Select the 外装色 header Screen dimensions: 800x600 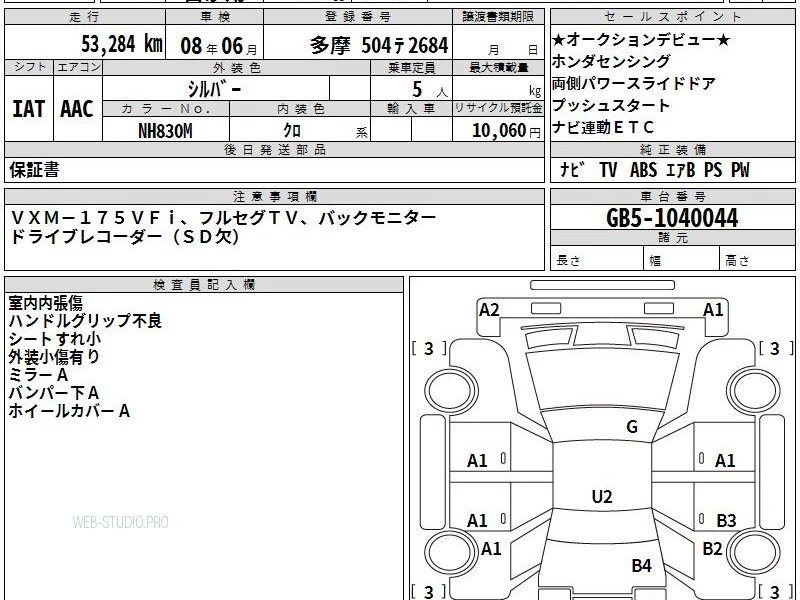point(236,67)
